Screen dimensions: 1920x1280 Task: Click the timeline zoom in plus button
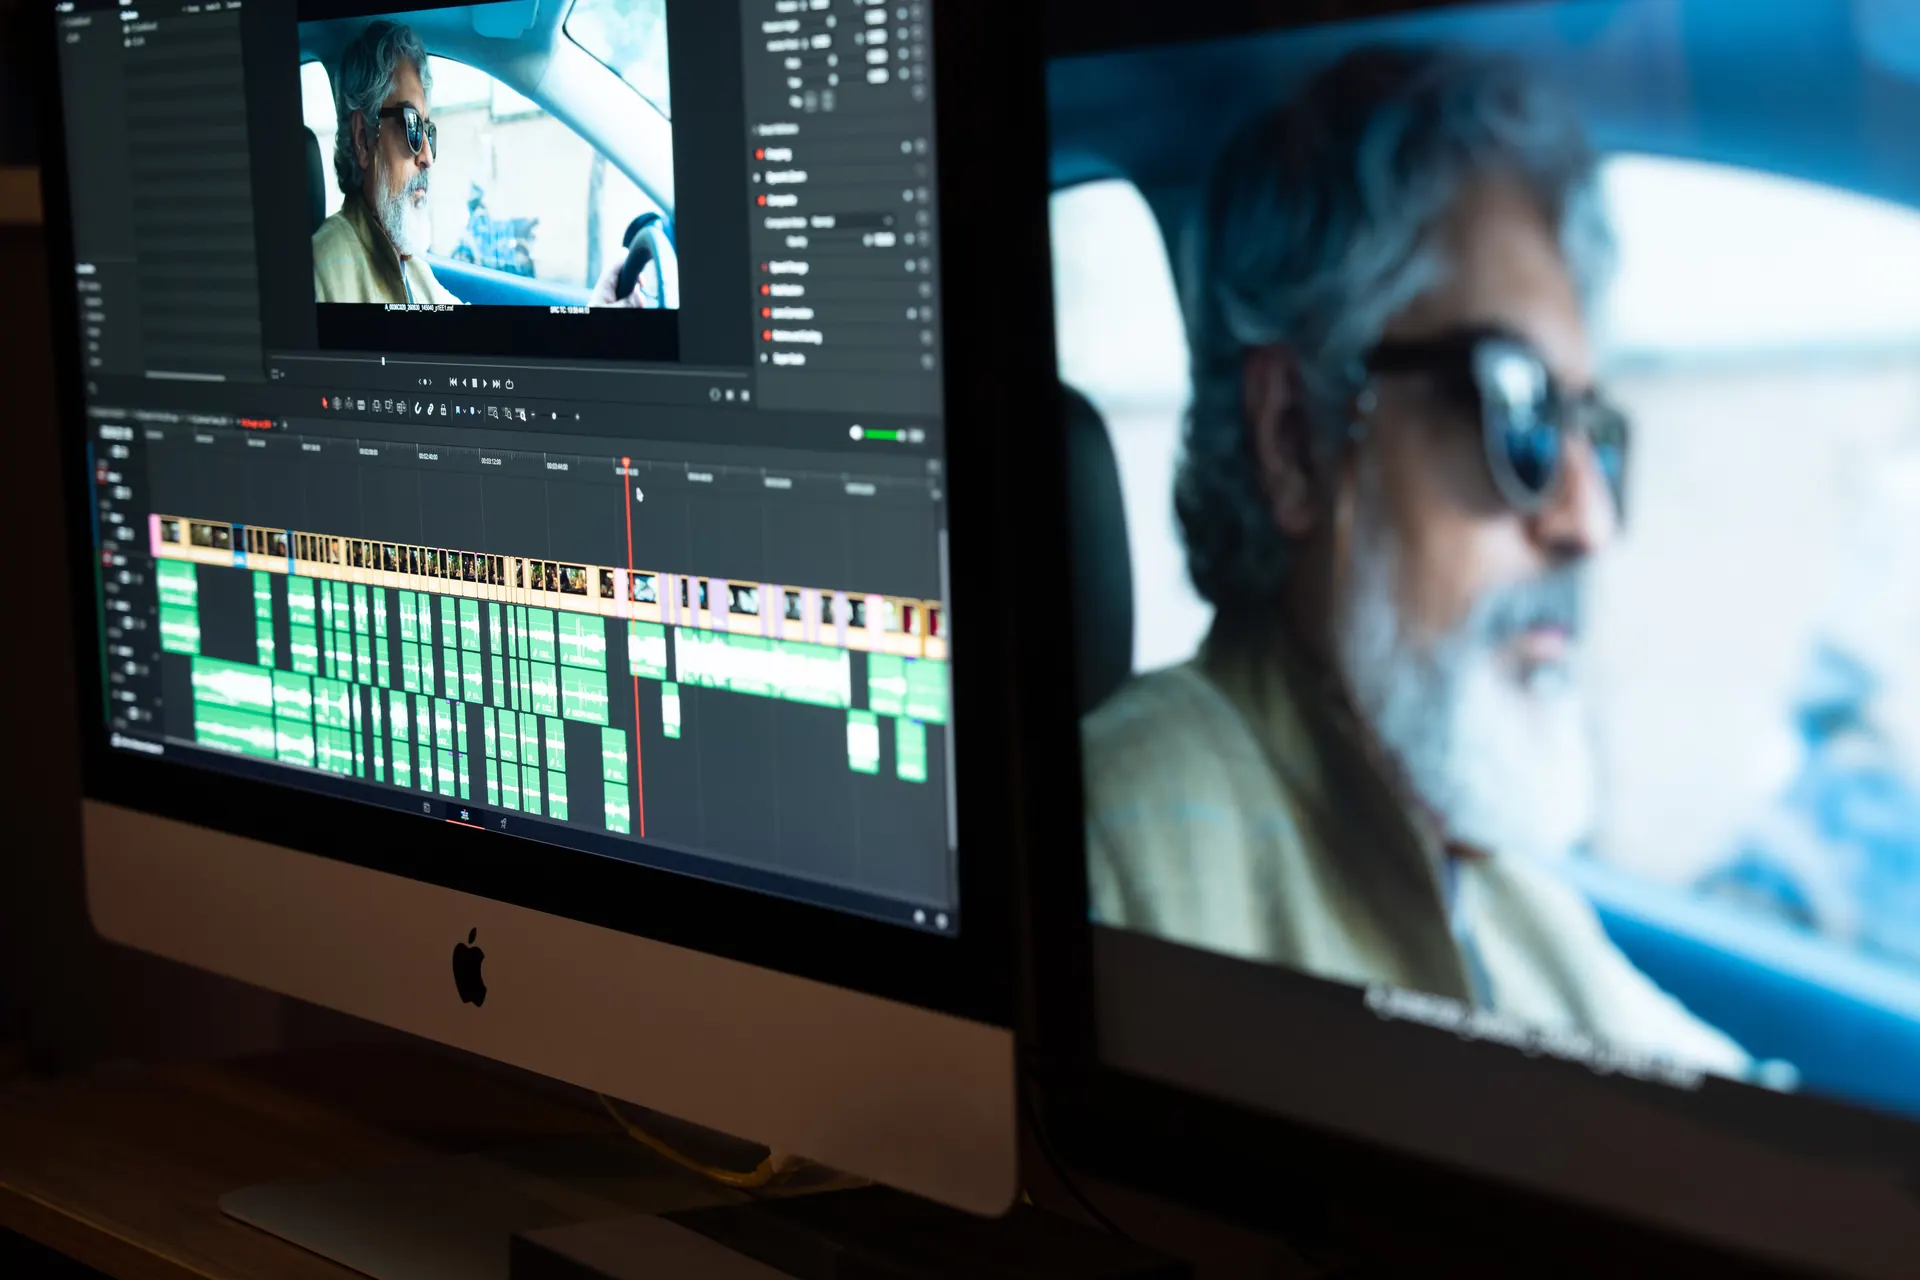[x=578, y=416]
